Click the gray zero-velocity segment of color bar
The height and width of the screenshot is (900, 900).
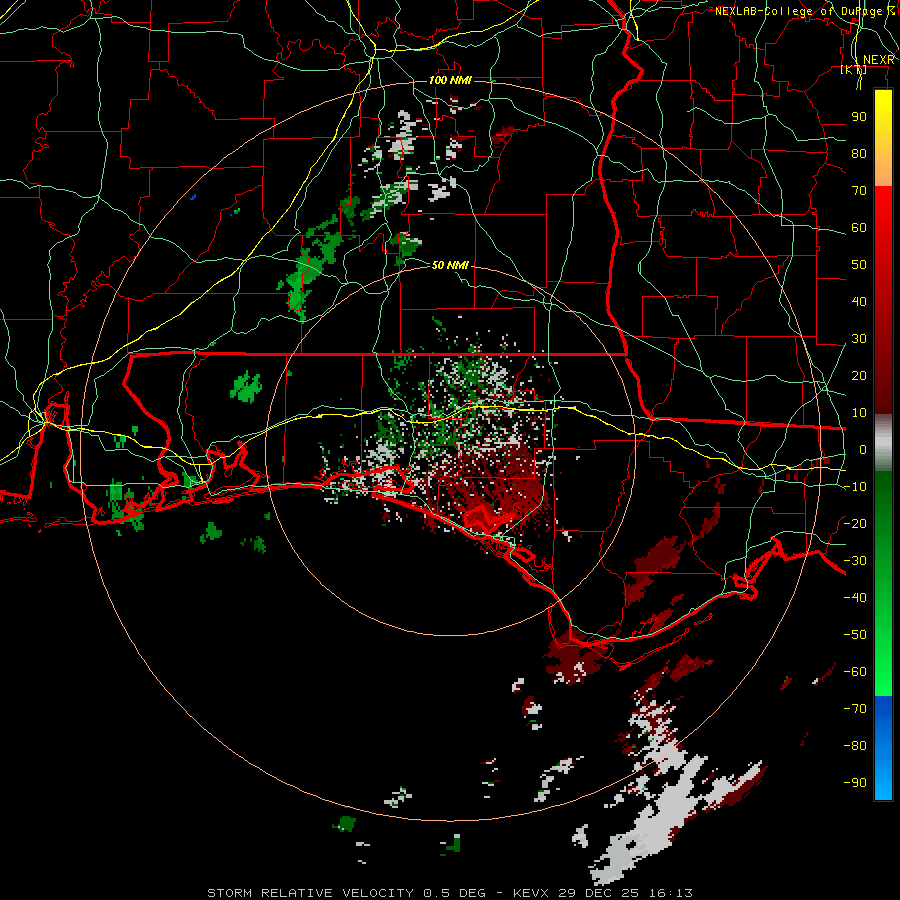pos(883,441)
